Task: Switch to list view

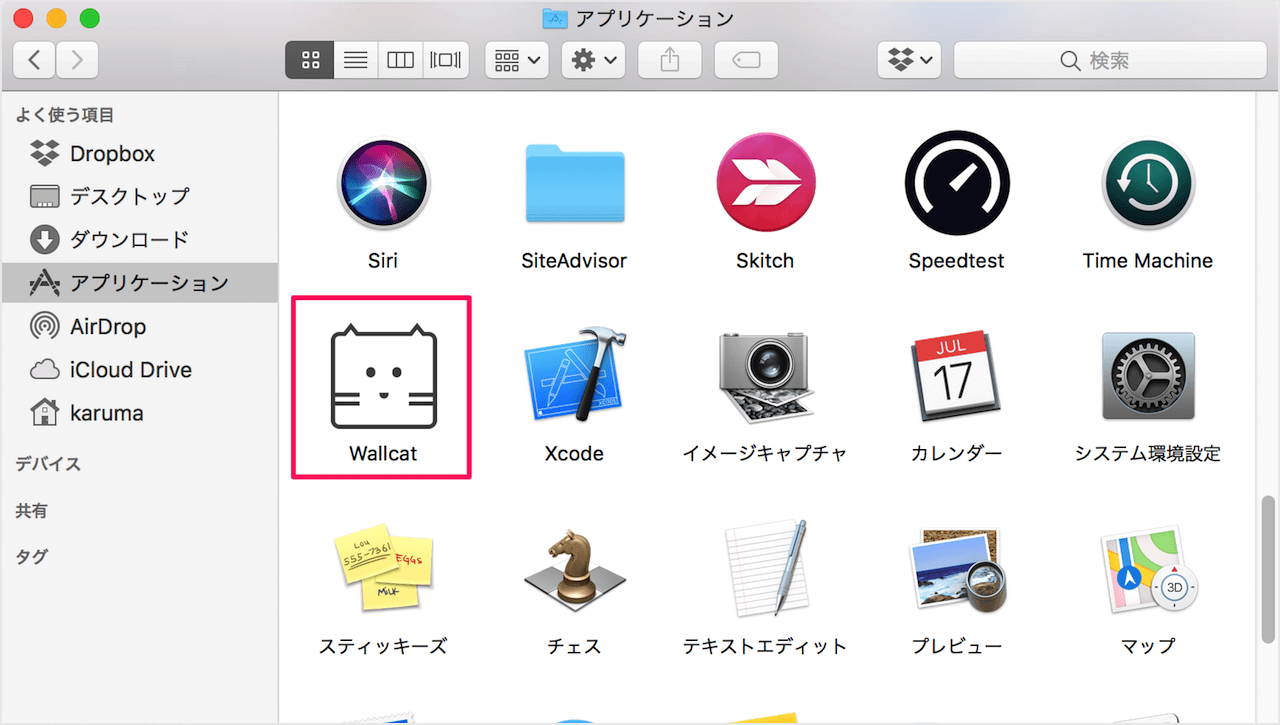Action: point(355,60)
